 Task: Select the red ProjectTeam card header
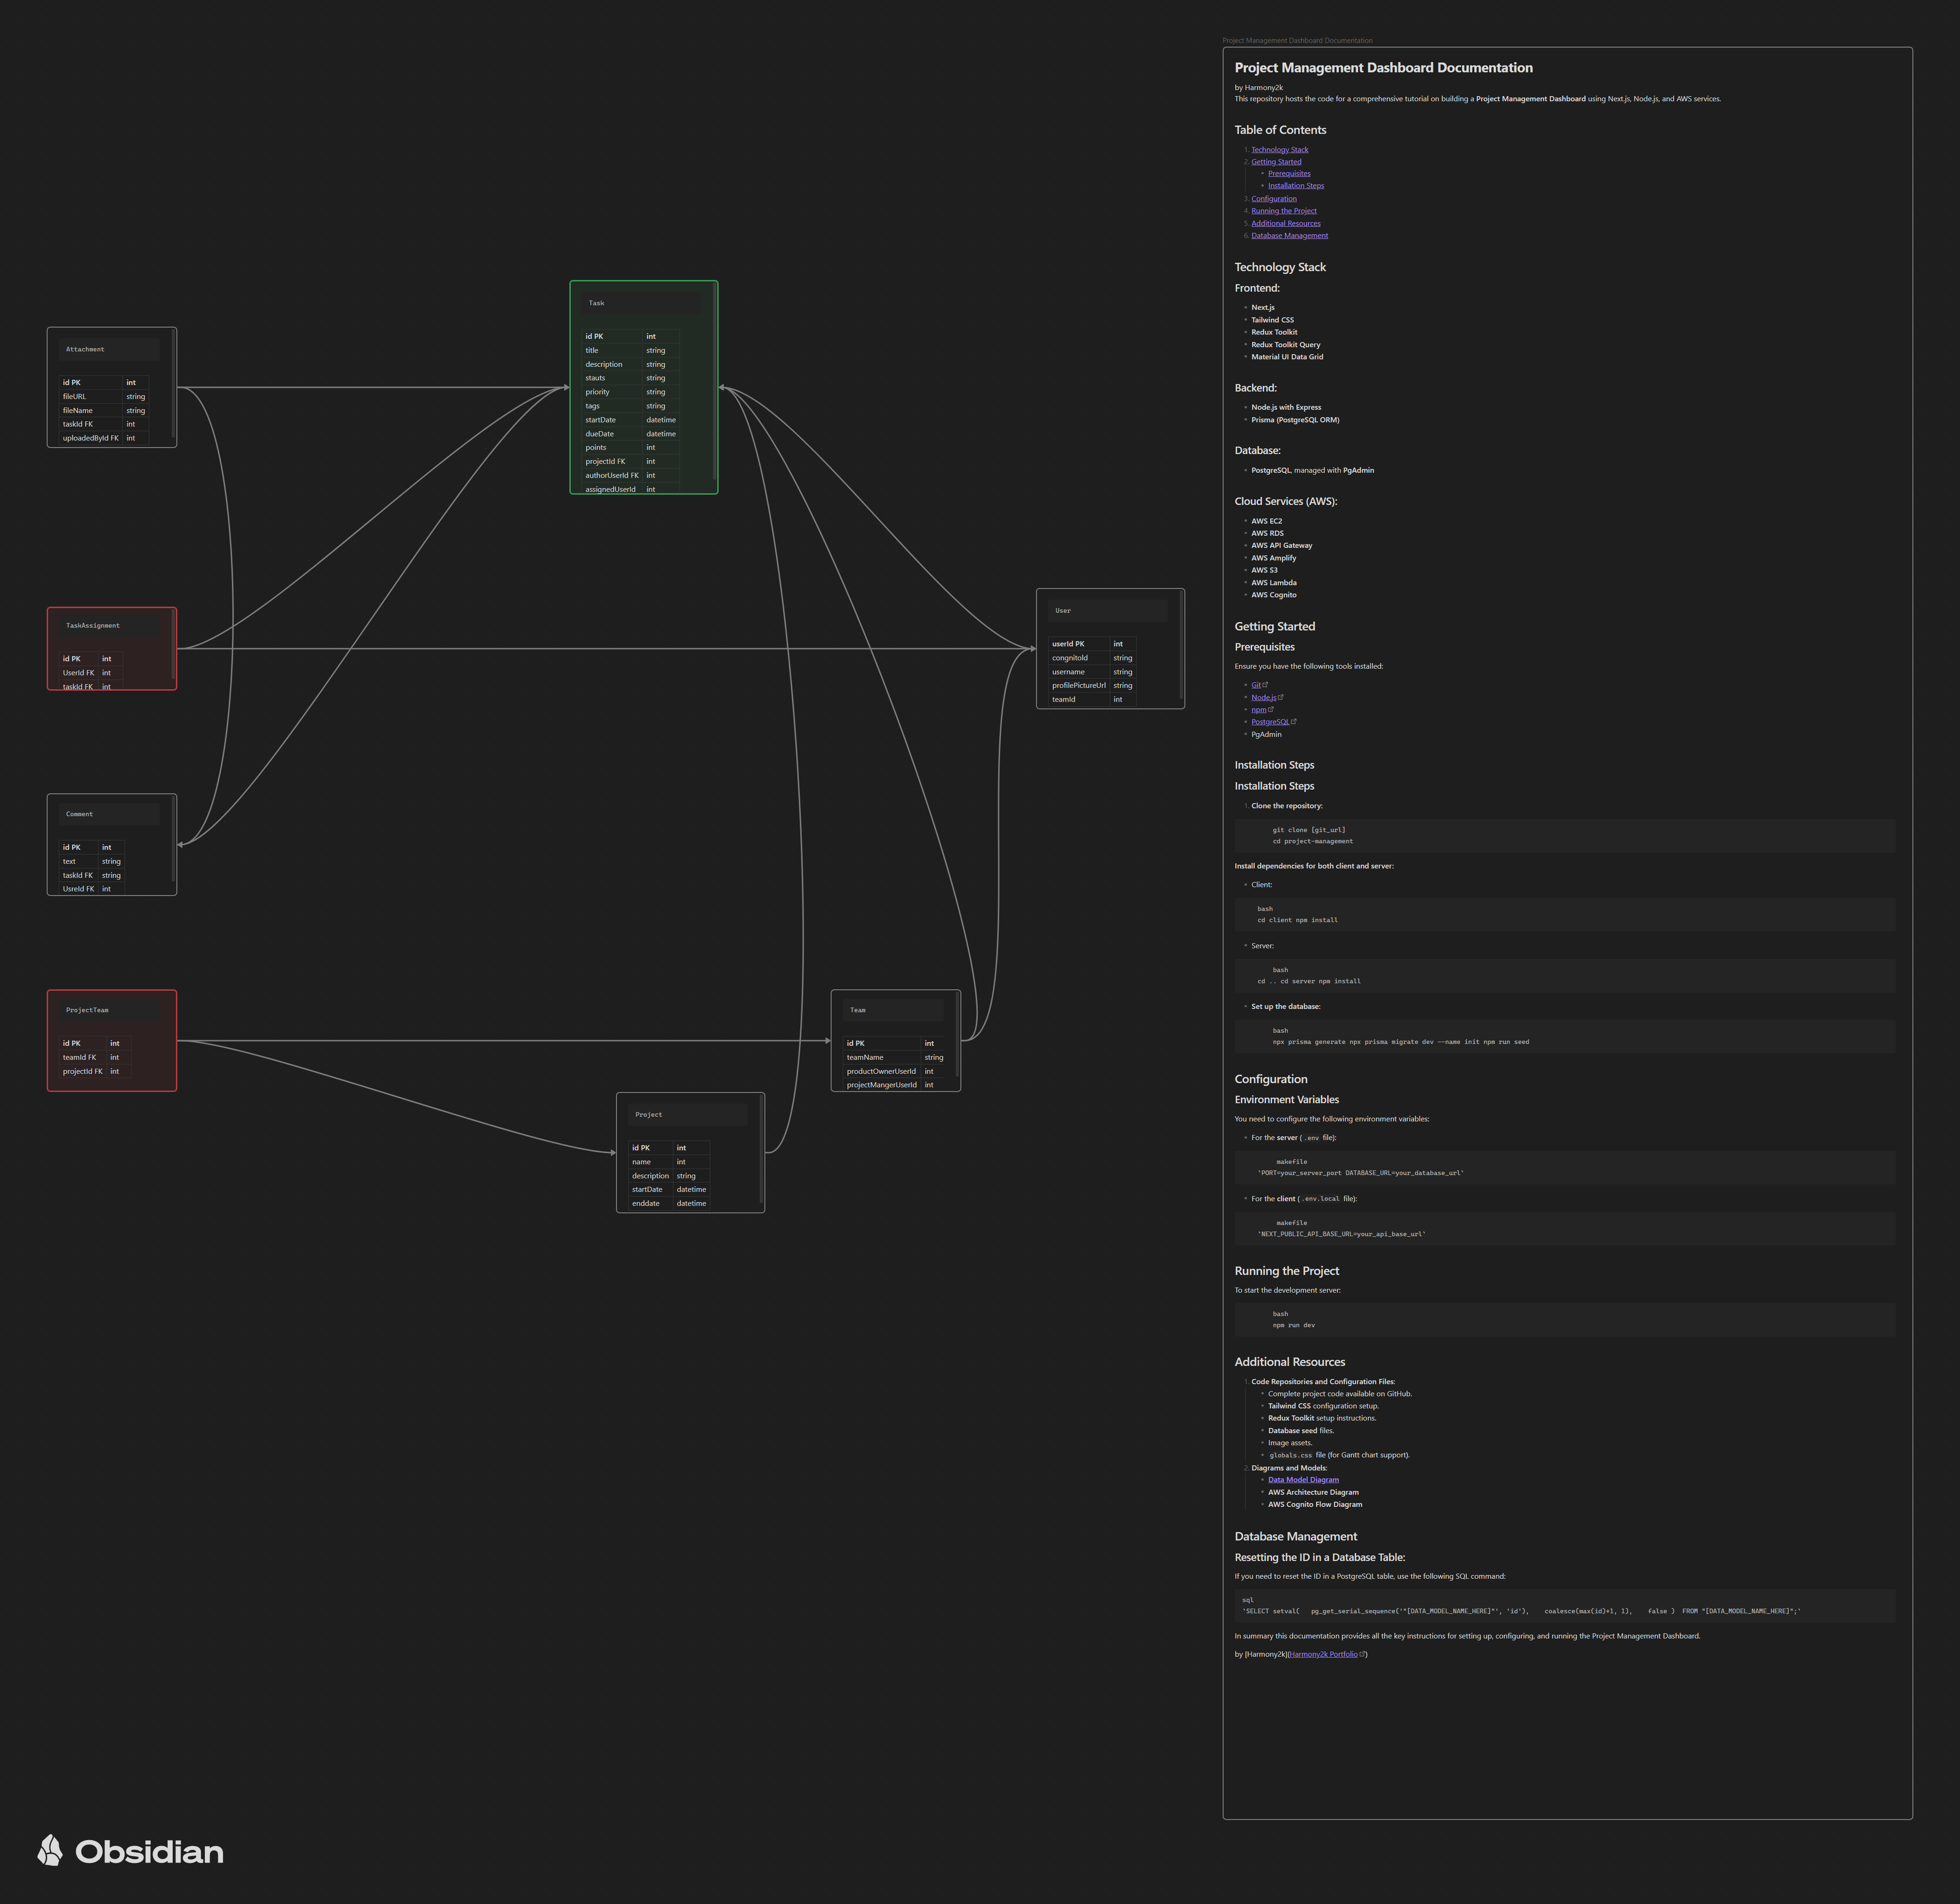[x=109, y=1010]
